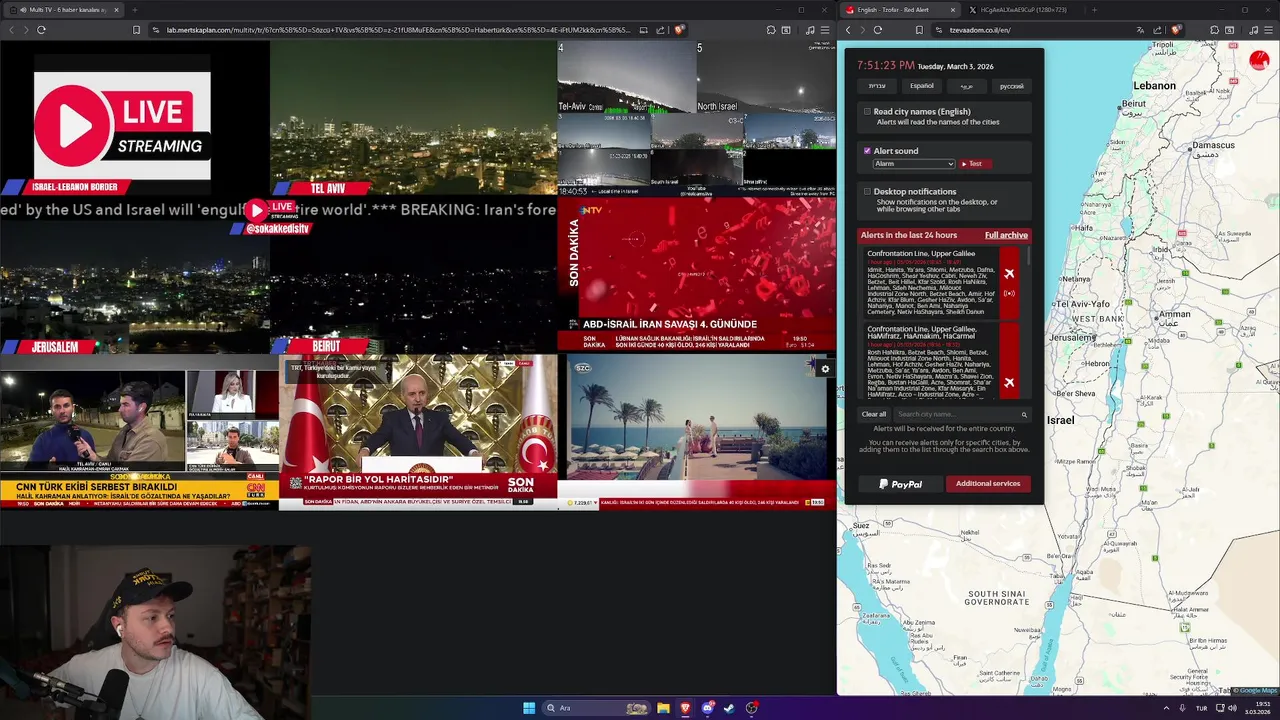Share the tzevaadom.co.il page
Screen dimensions: 1280x720
[x=1159, y=30]
